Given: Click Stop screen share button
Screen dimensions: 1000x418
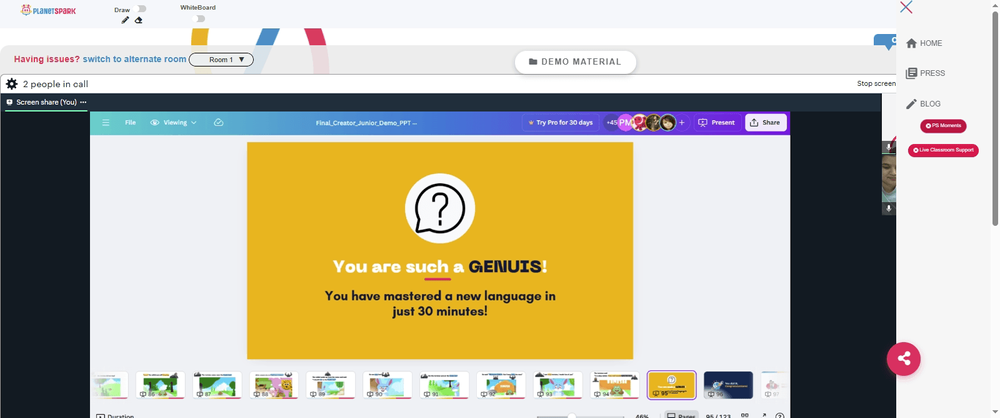Looking at the screenshot, I should [x=876, y=84].
